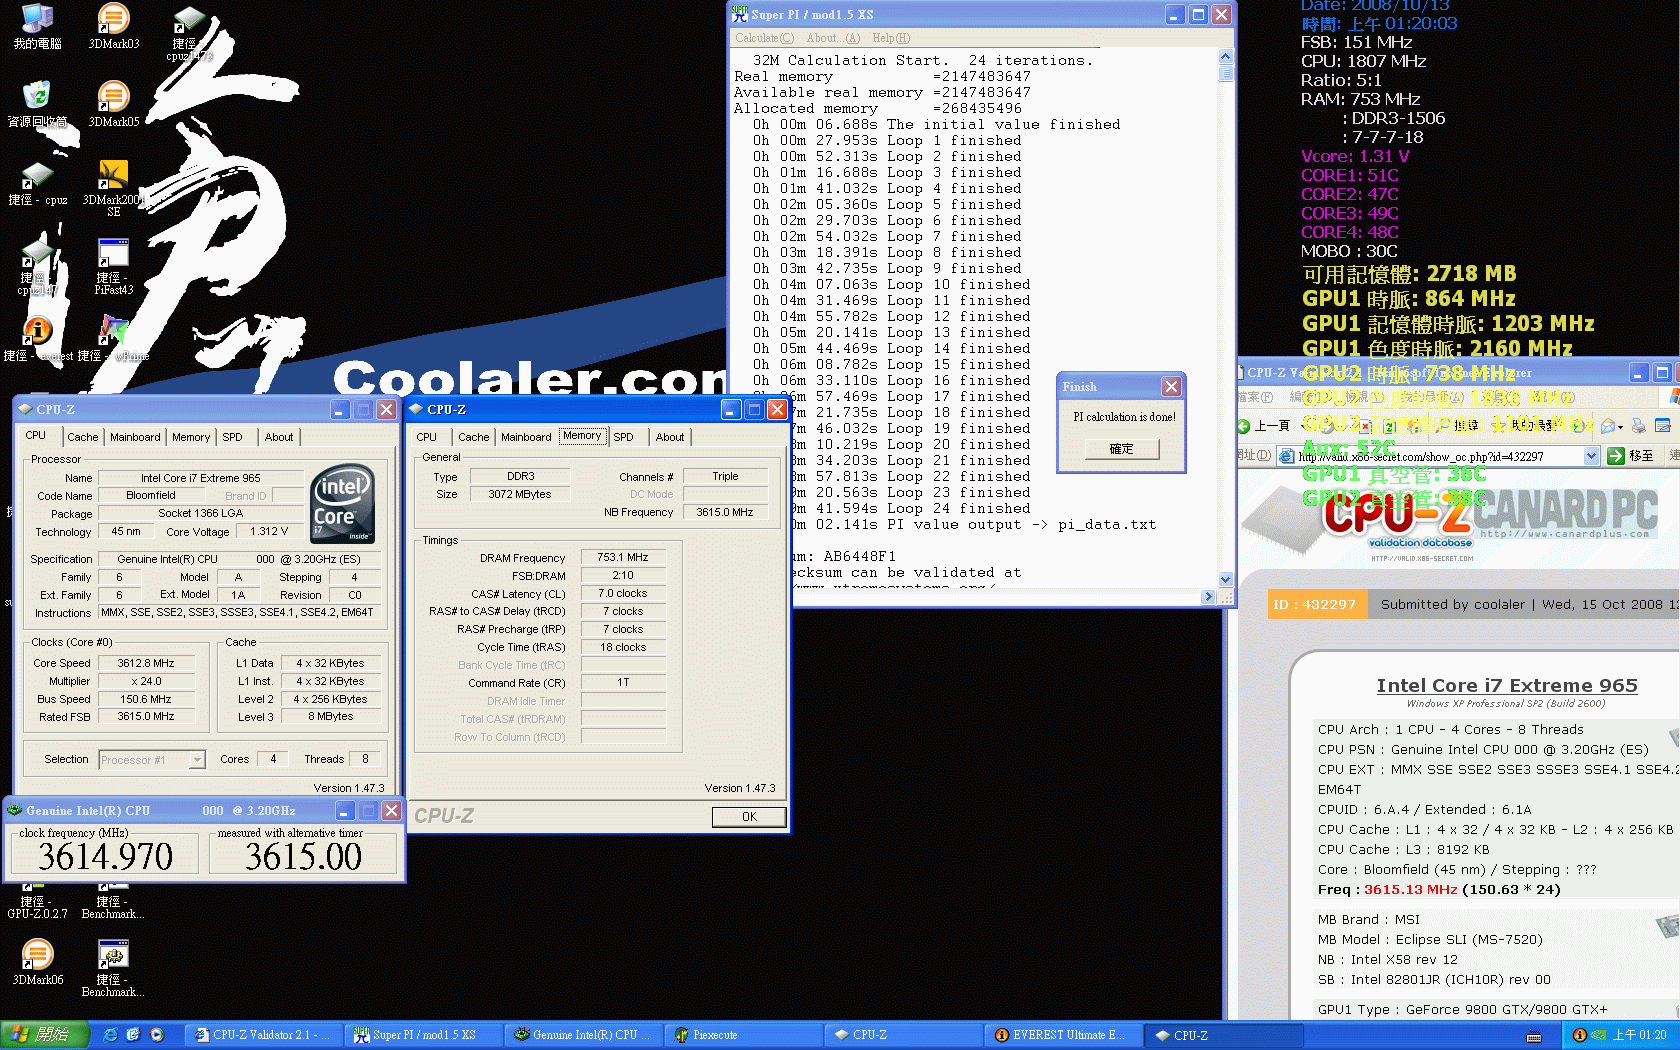Click the IE Print toolbar icon
This screenshot has height=1050, width=1680.
1638,426
